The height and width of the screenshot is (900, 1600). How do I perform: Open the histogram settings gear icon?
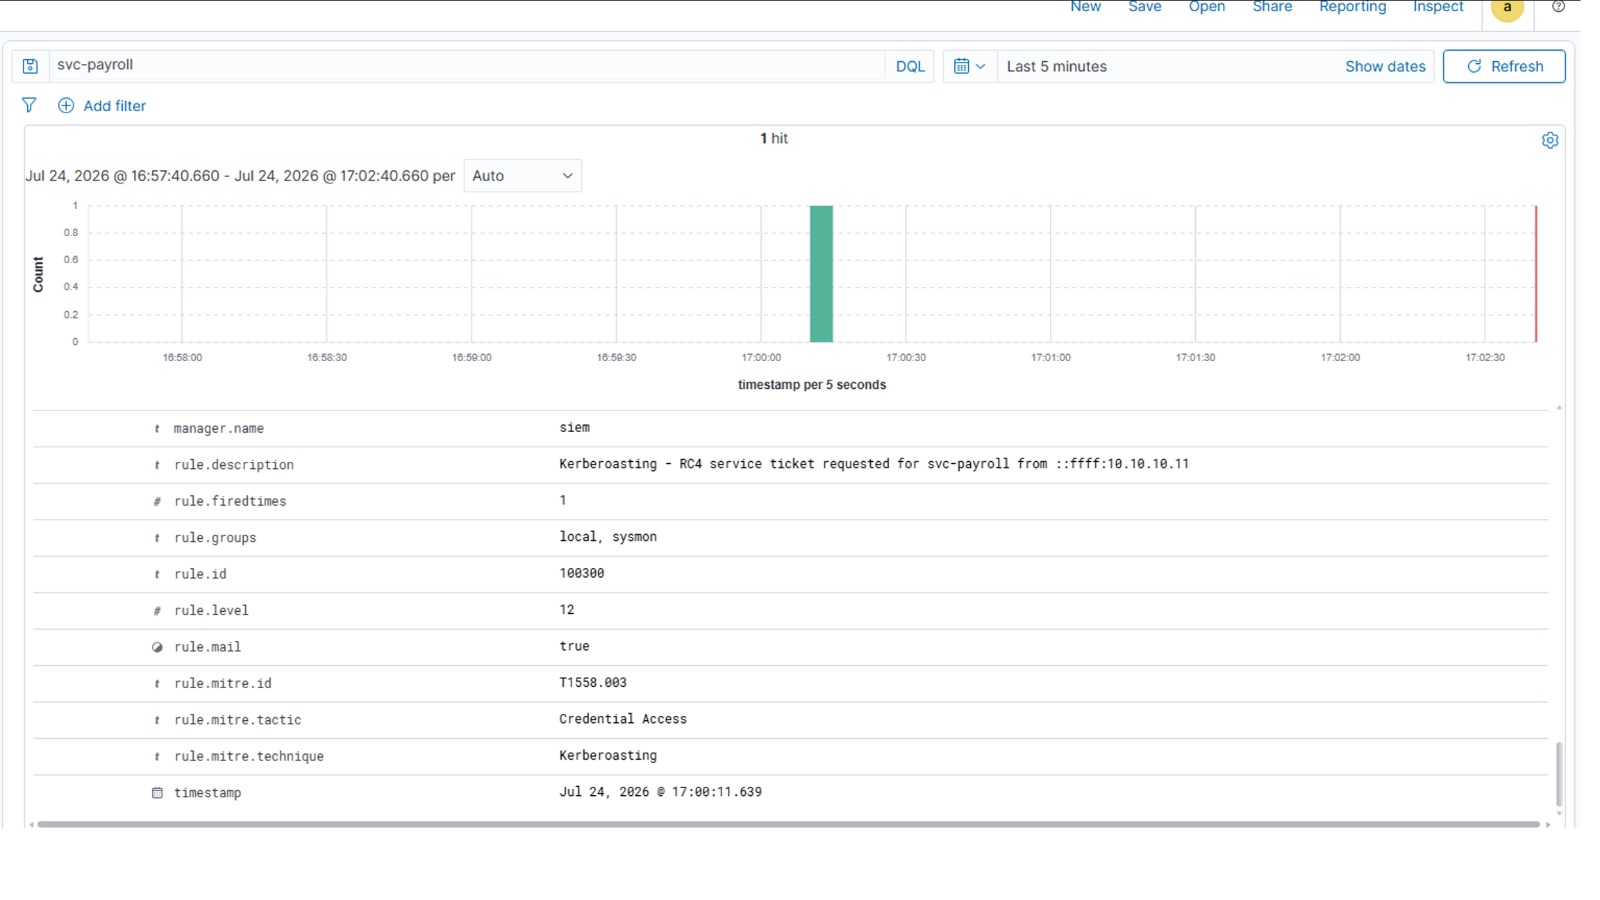coord(1550,140)
